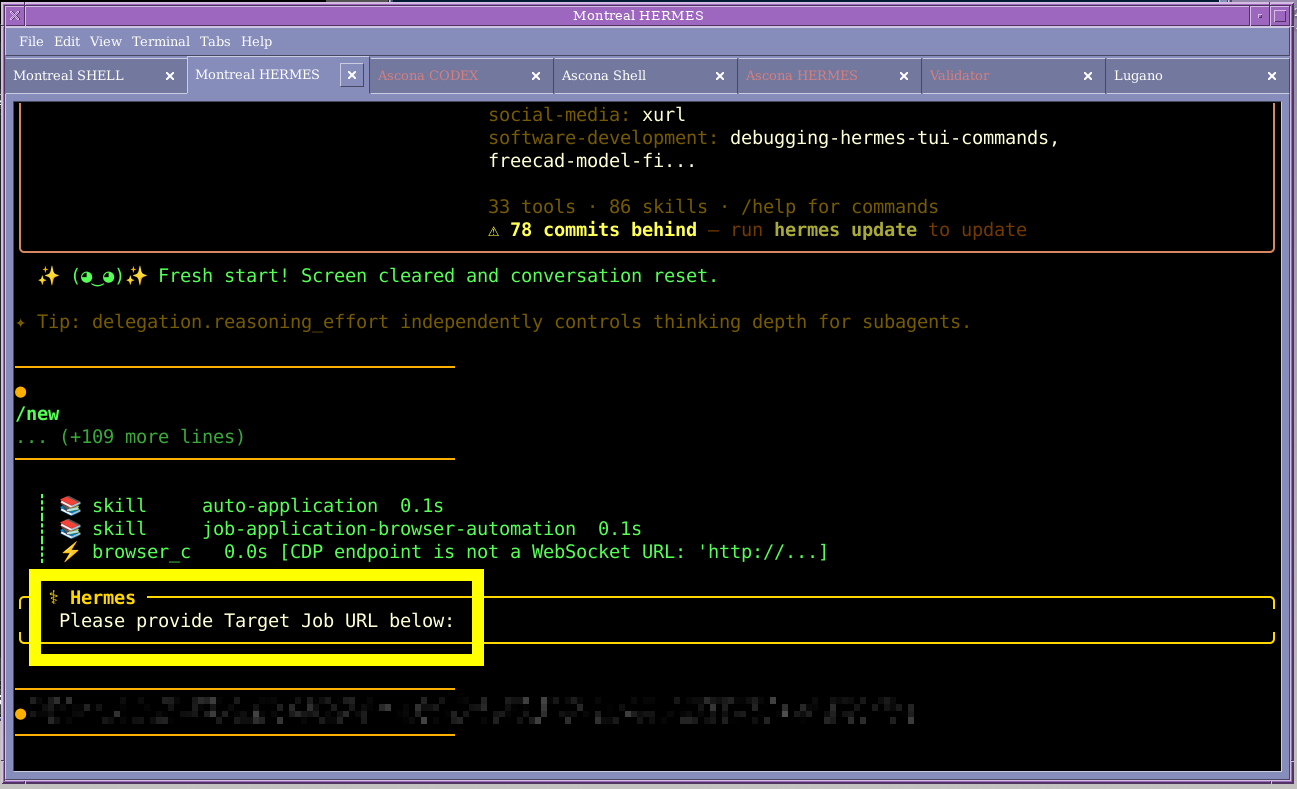
Task: Close the Validator tab
Action: coord(1088,76)
